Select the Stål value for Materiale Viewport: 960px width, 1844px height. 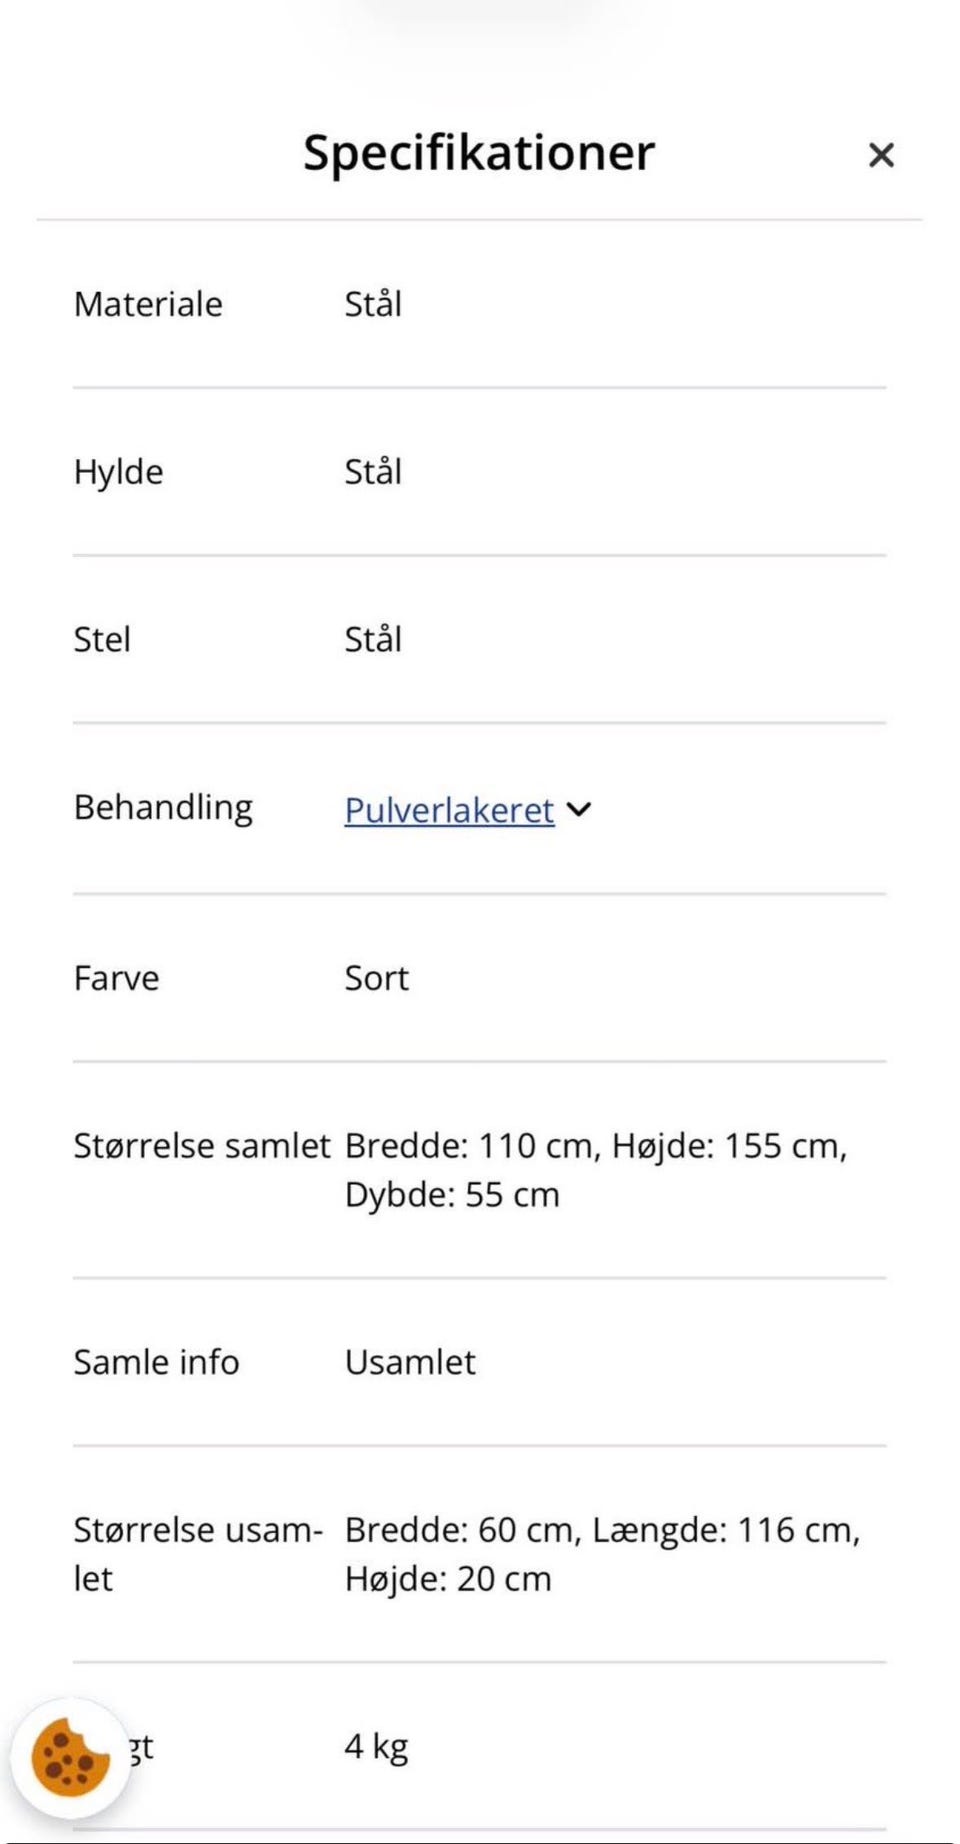373,304
